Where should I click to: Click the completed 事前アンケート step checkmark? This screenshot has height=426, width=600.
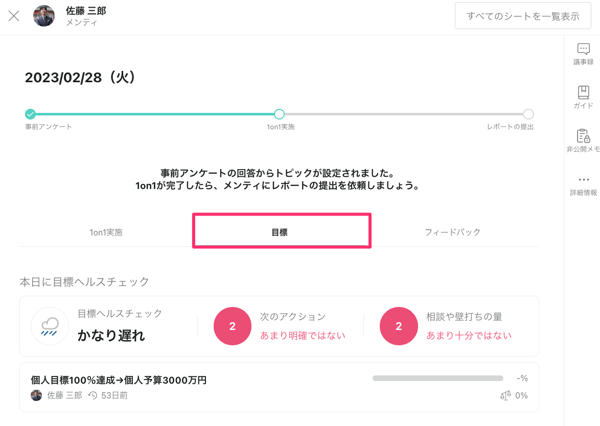tap(30, 114)
